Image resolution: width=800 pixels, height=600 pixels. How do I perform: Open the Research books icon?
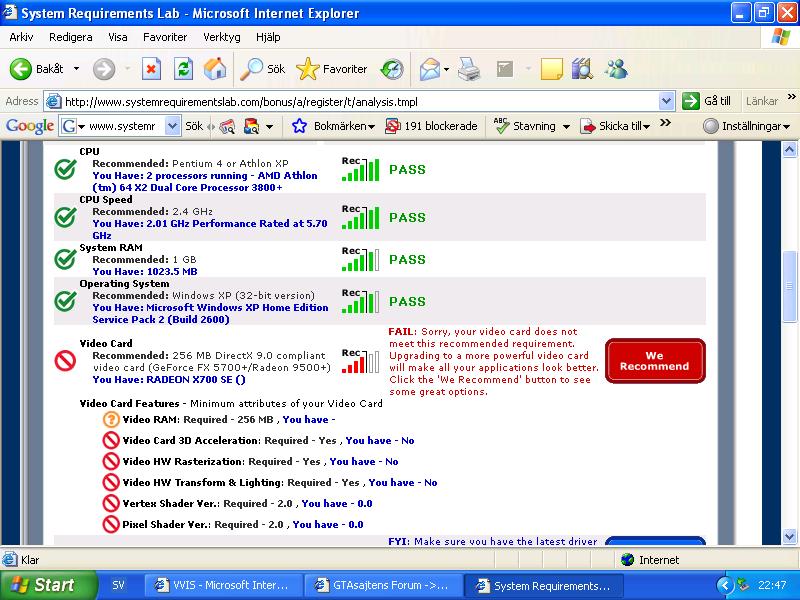click(x=582, y=69)
